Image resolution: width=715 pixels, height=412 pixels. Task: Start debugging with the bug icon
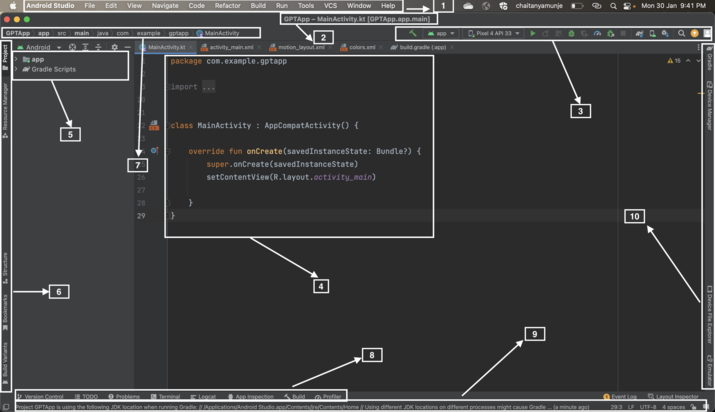pos(571,33)
